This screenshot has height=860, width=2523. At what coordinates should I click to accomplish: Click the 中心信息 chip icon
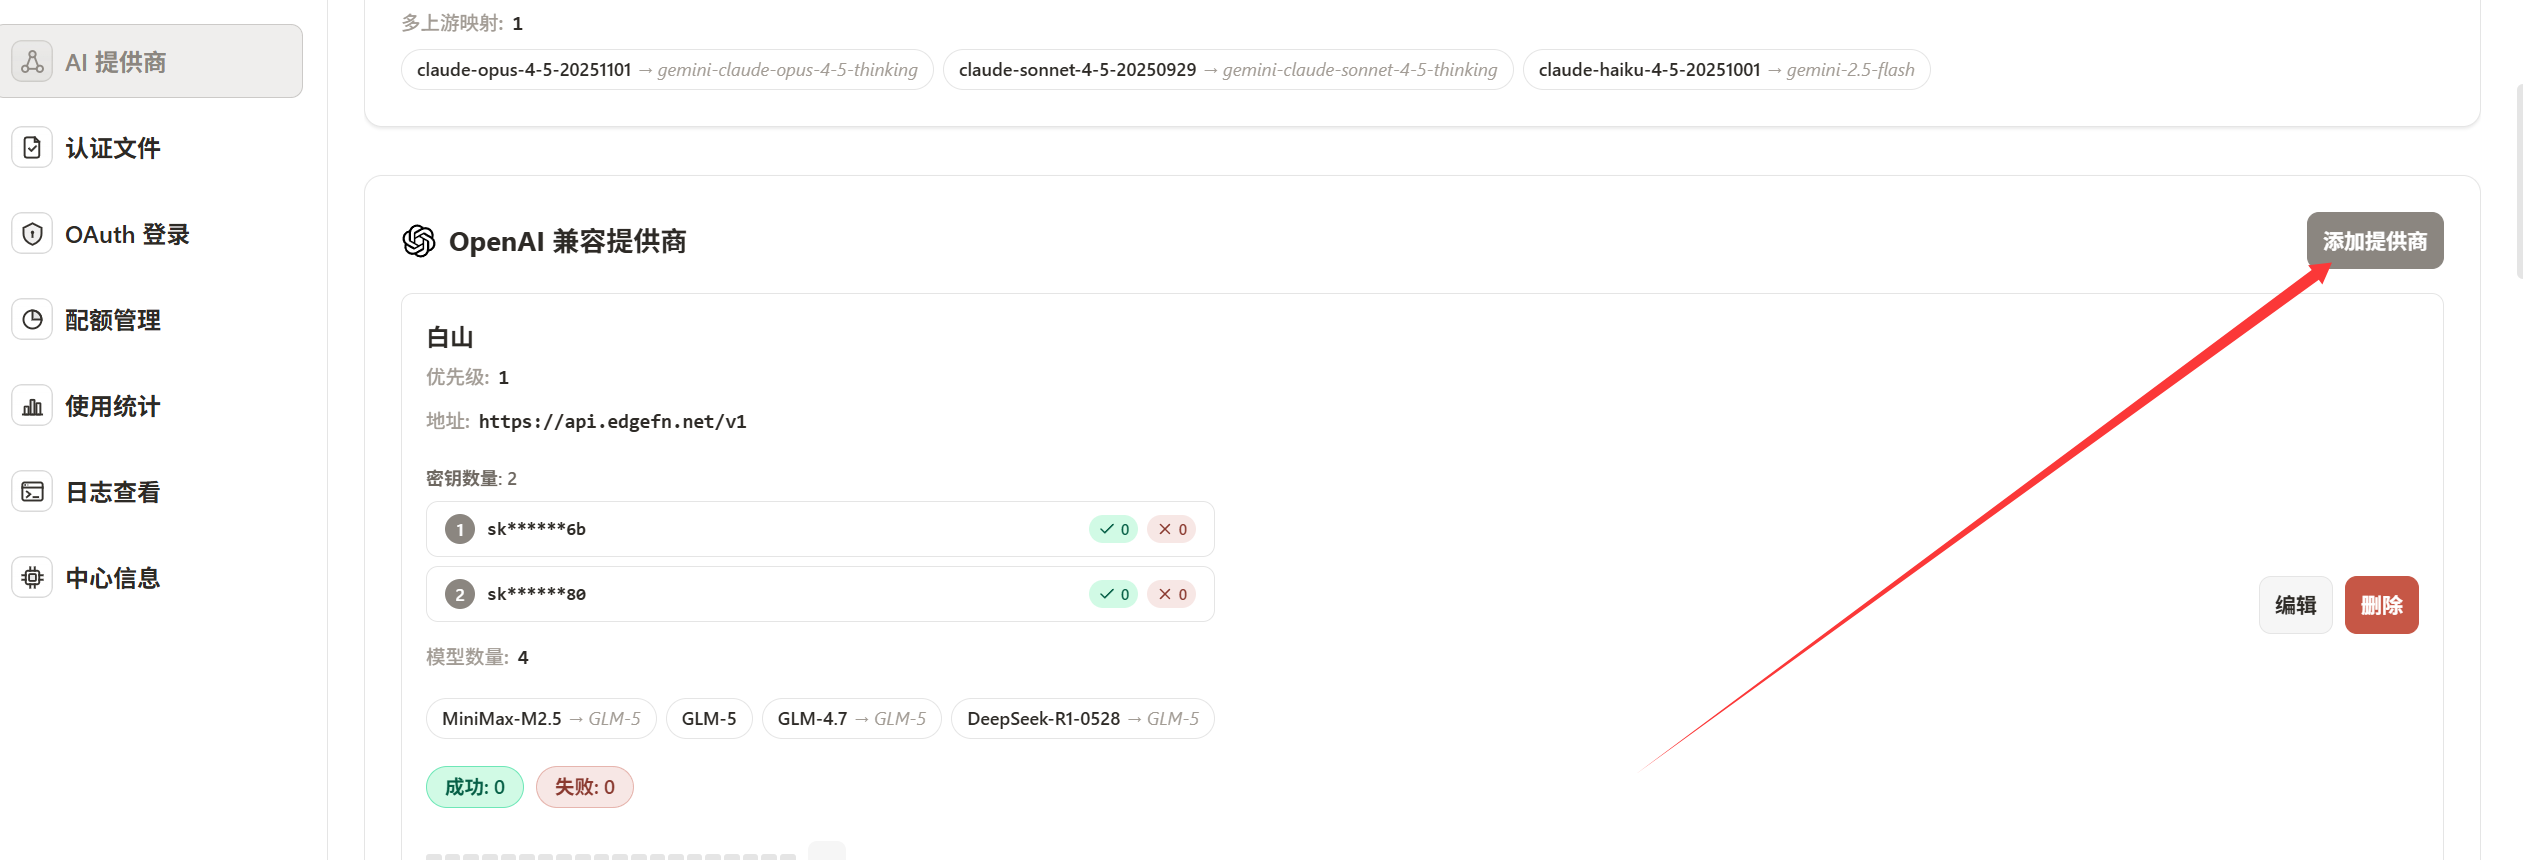pyautogui.click(x=32, y=578)
